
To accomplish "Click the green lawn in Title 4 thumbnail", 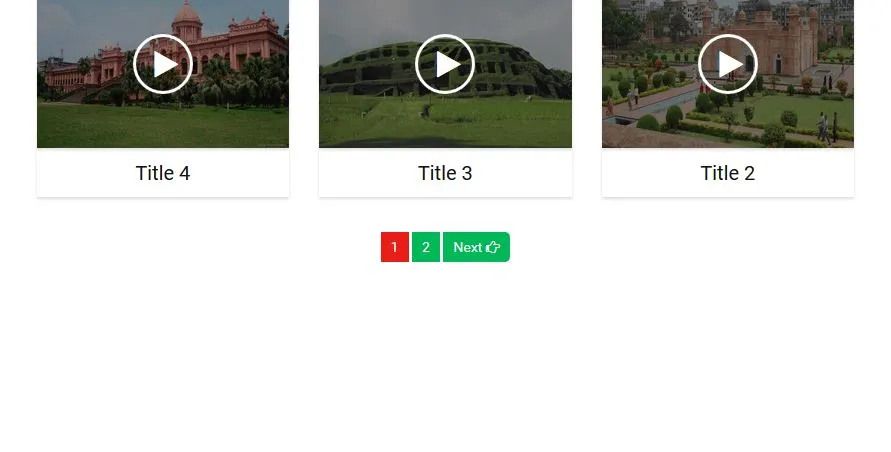I will tap(163, 126).
